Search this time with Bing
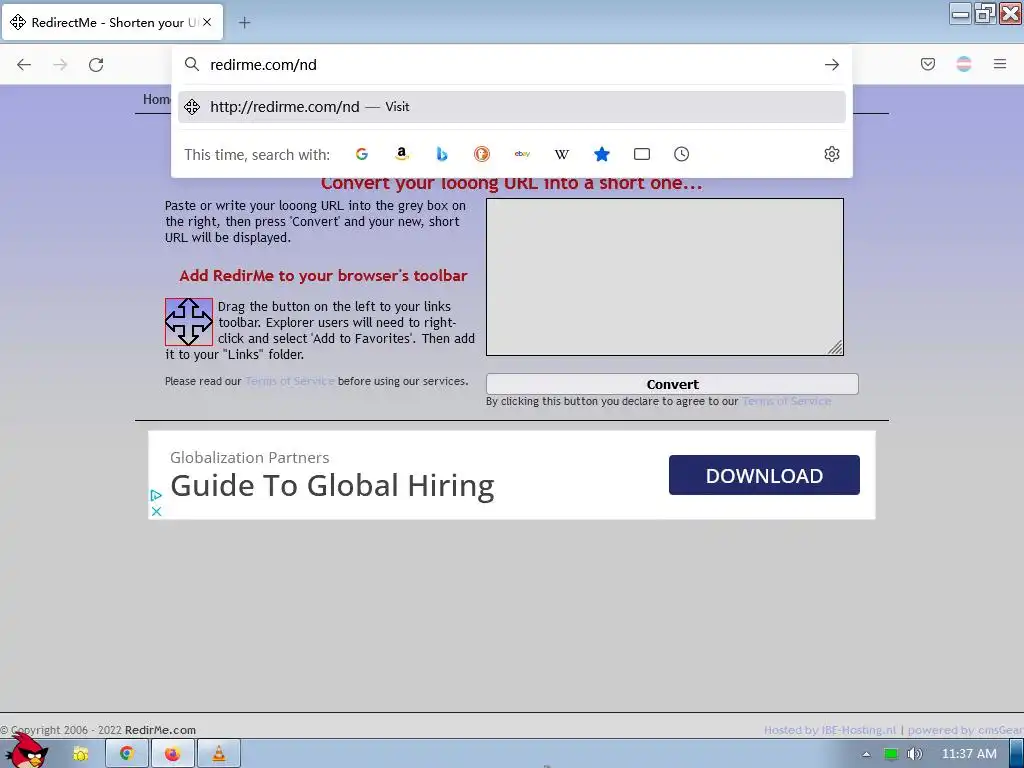 click(441, 154)
